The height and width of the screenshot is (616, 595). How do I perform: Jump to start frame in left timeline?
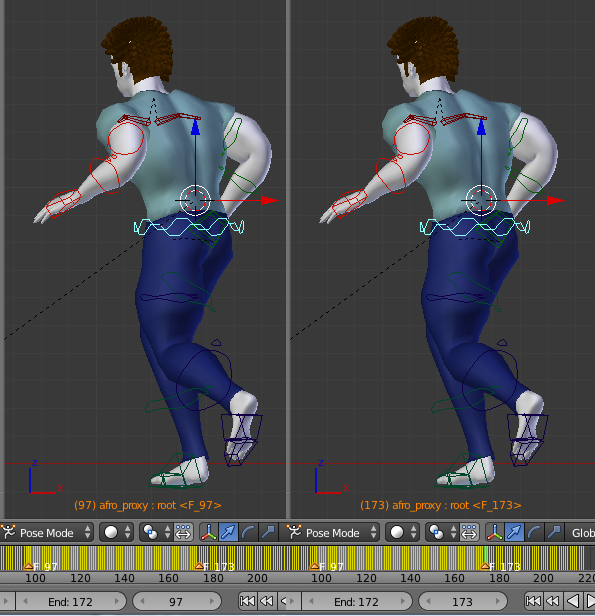(247, 601)
